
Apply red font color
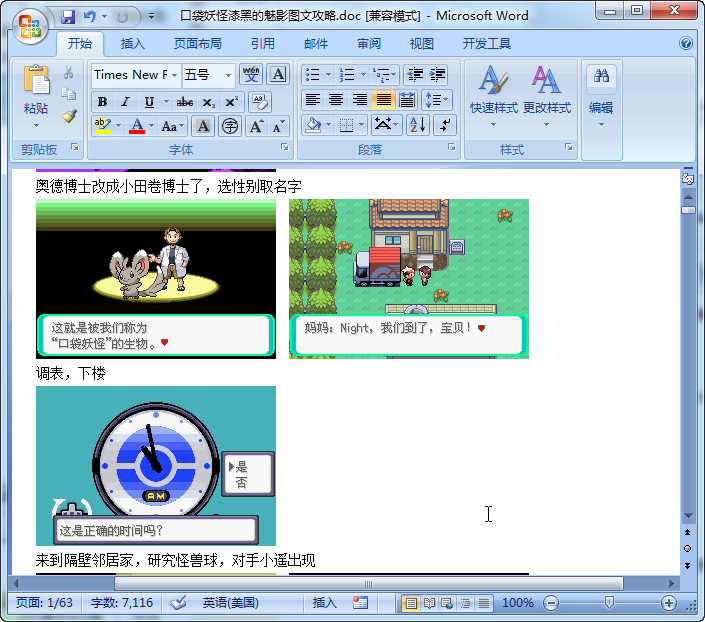click(x=137, y=126)
